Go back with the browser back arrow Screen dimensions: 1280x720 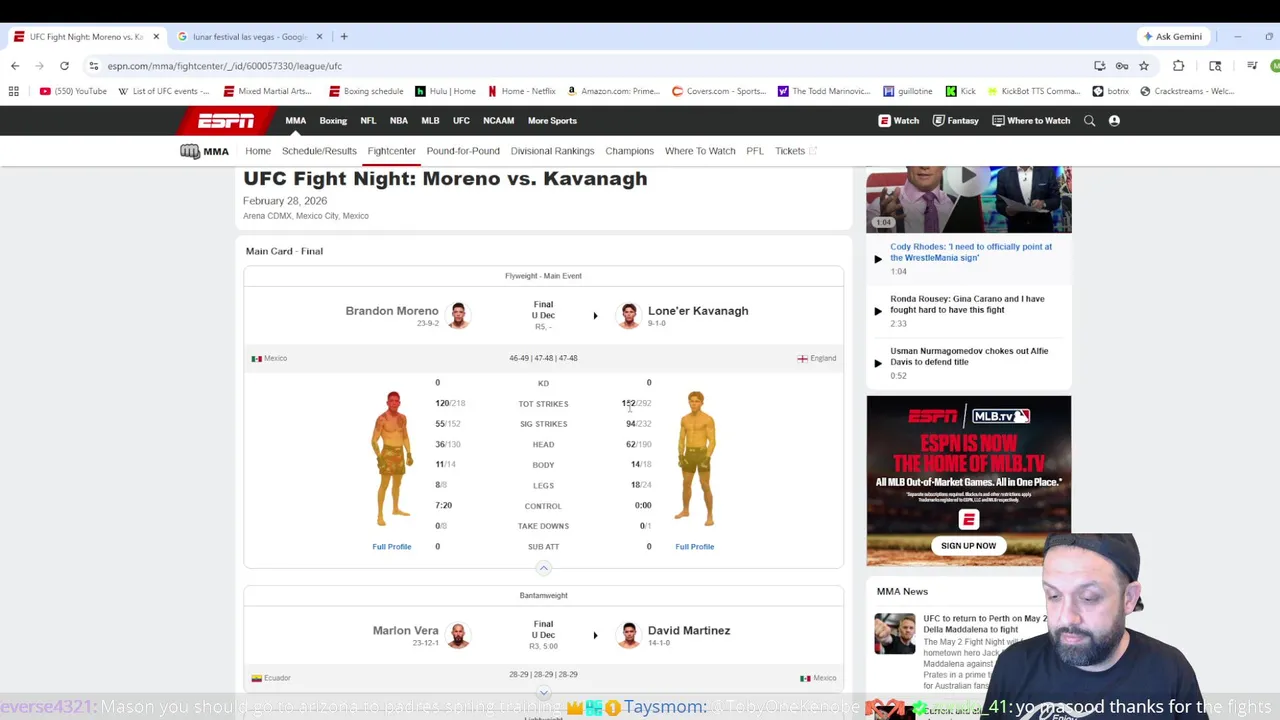(x=15, y=66)
